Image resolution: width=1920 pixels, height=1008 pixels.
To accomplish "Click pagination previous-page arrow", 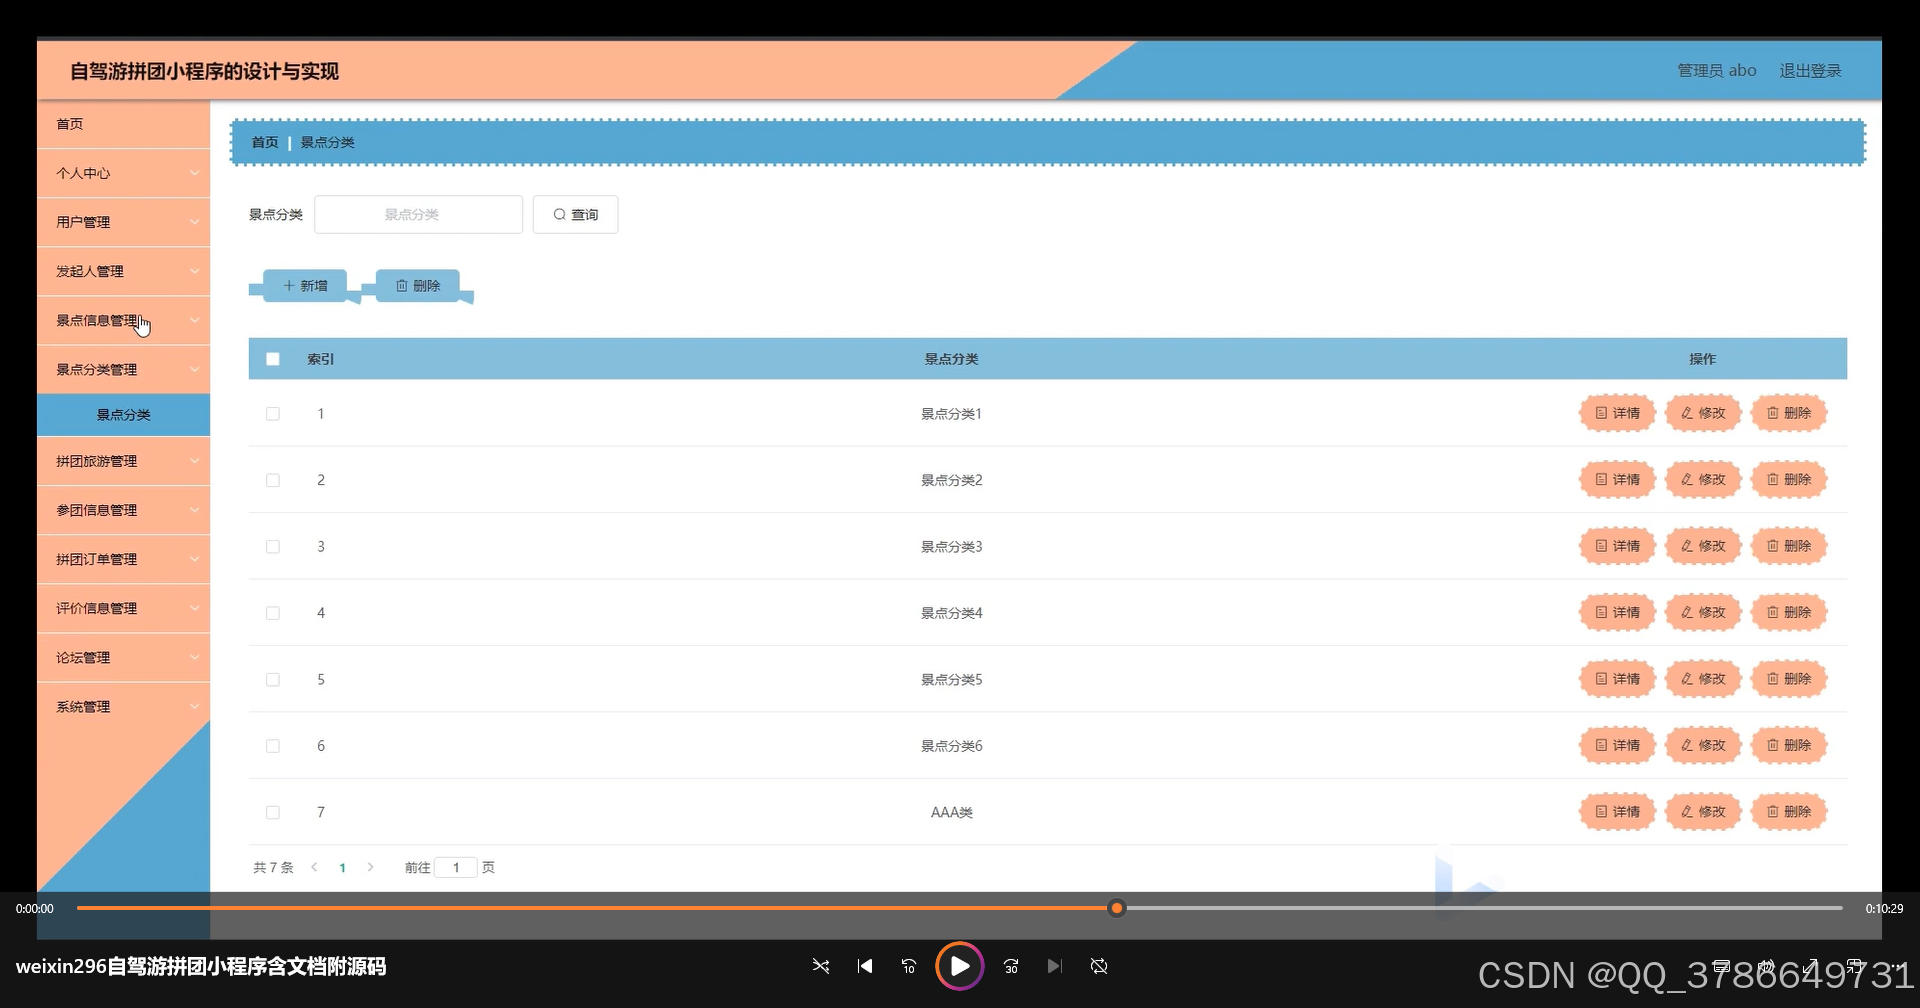I will coord(314,867).
